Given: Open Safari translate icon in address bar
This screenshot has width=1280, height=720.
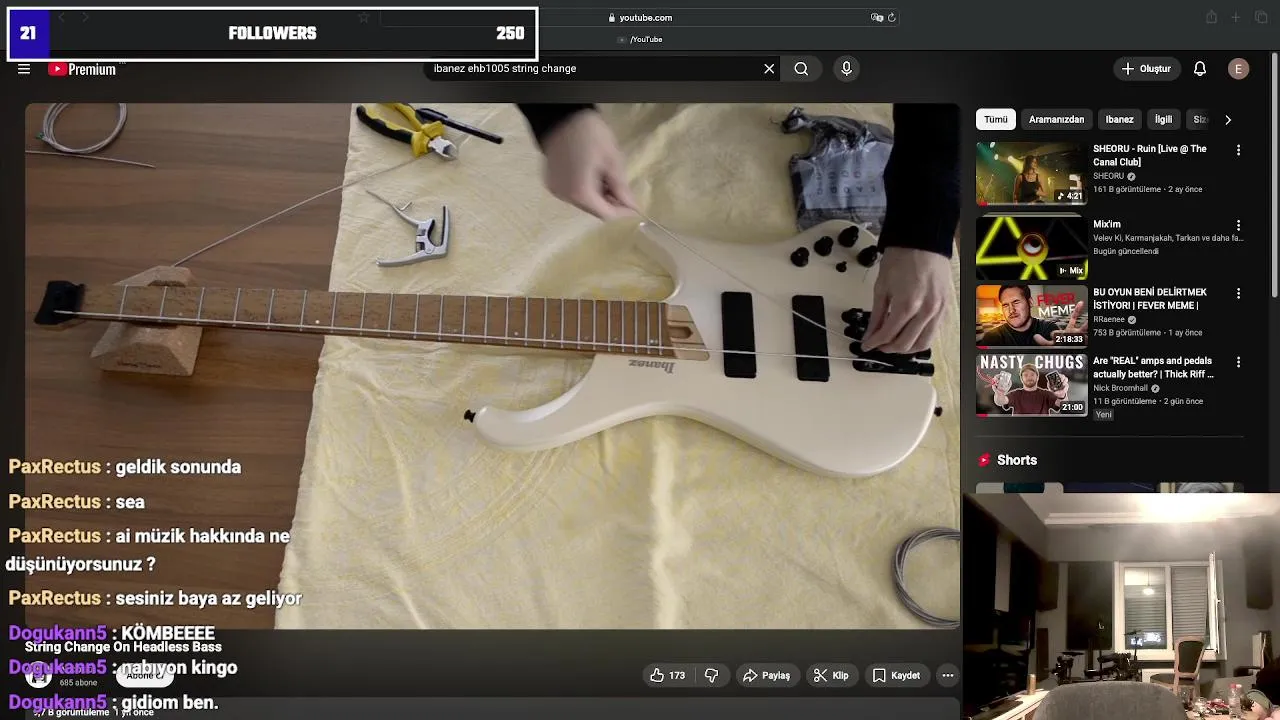Looking at the screenshot, I should click(876, 17).
